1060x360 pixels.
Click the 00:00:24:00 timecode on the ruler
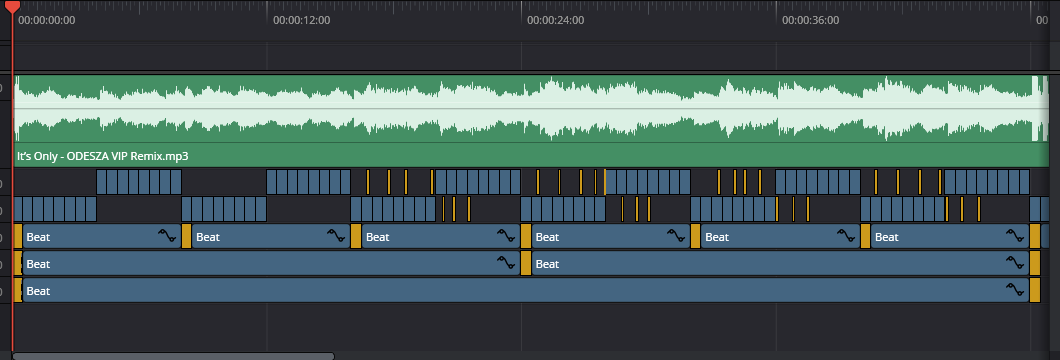[x=556, y=20]
